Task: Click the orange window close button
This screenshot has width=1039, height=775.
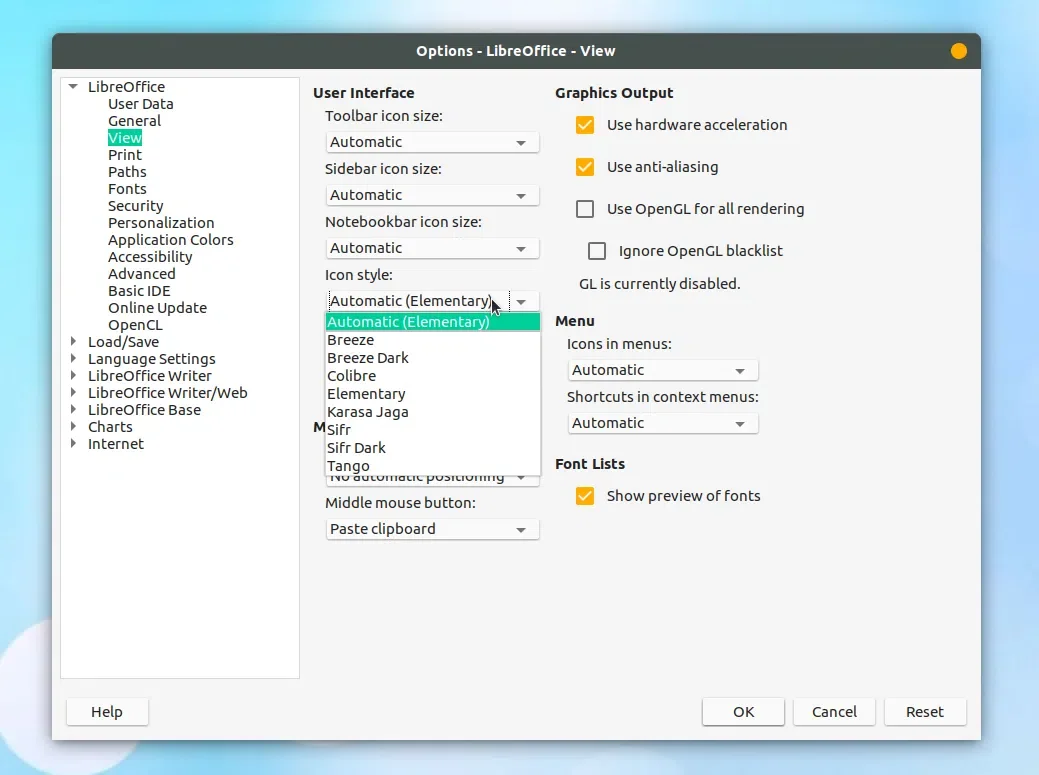Action: (958, 51)
